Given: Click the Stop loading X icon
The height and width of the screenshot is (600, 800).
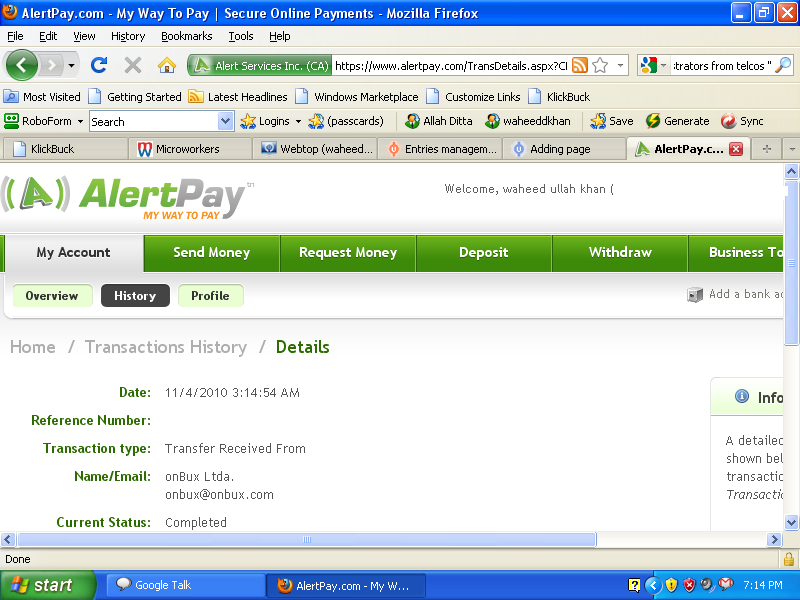Looking at the screenshot, I should pos(133,65).
